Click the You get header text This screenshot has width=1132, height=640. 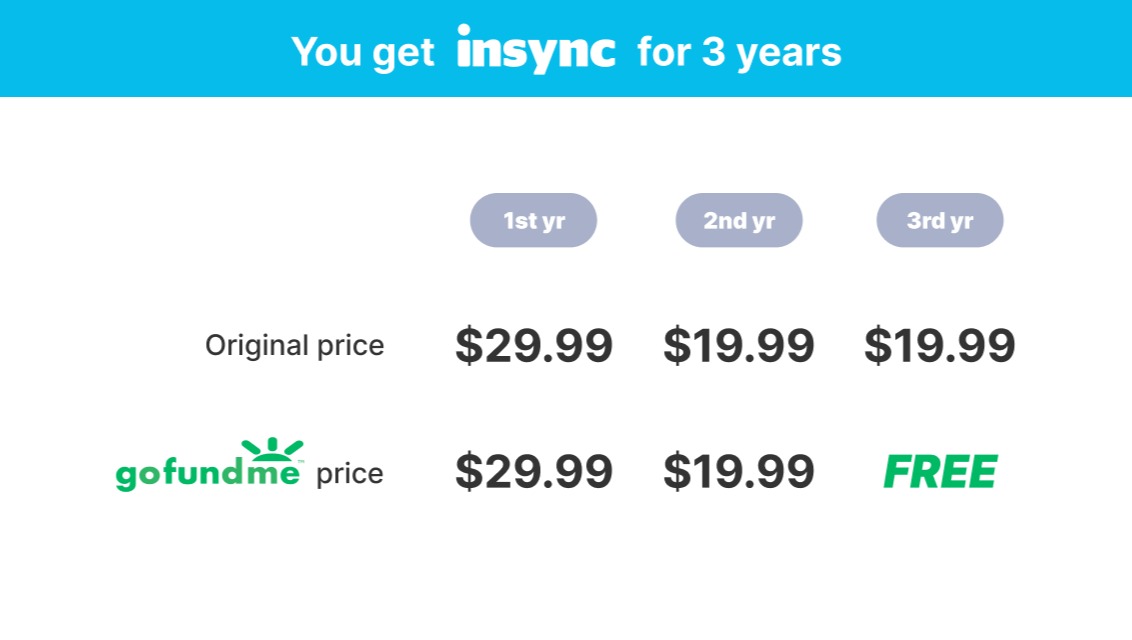362,53
